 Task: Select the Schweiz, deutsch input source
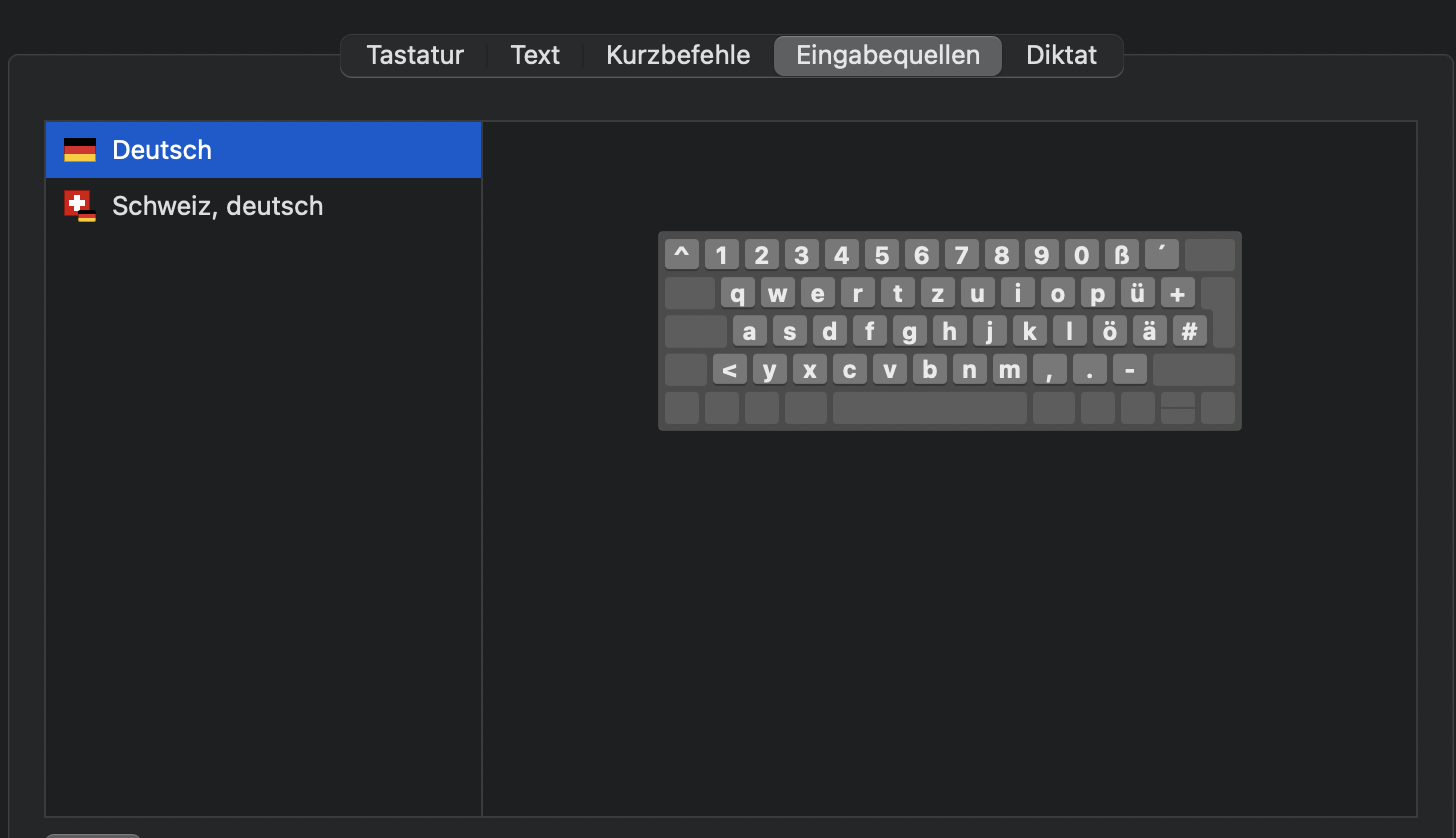tap(217, 206)
